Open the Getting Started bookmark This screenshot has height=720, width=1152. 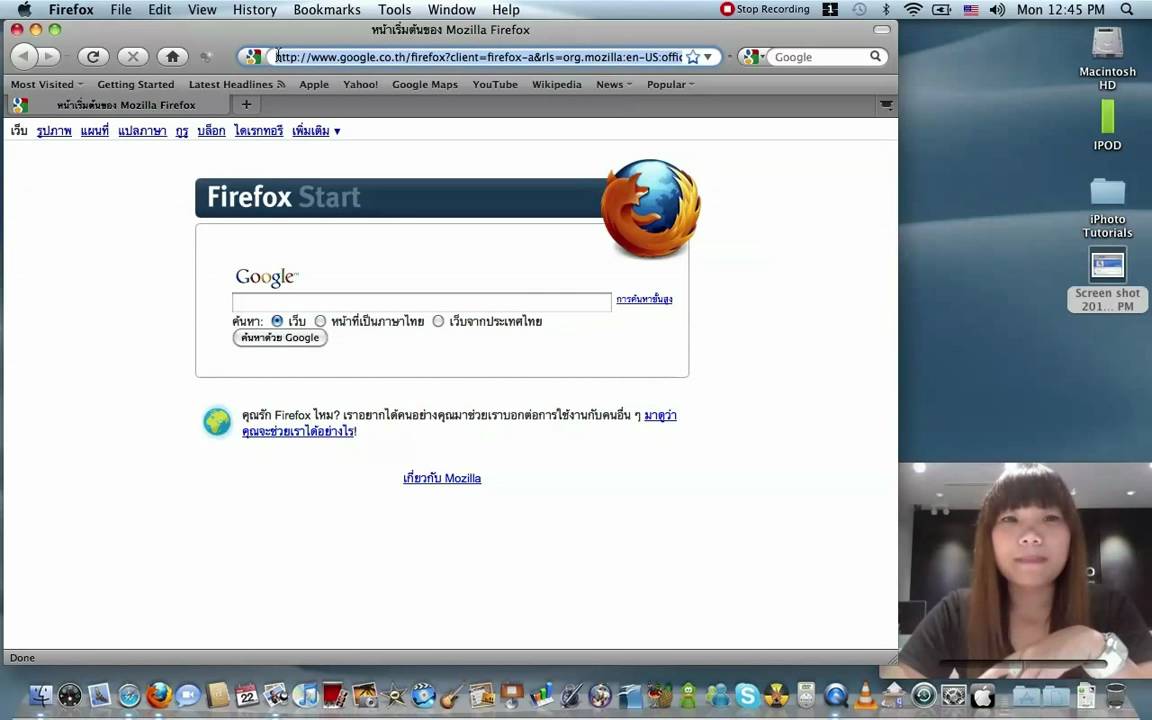point(136,84)
